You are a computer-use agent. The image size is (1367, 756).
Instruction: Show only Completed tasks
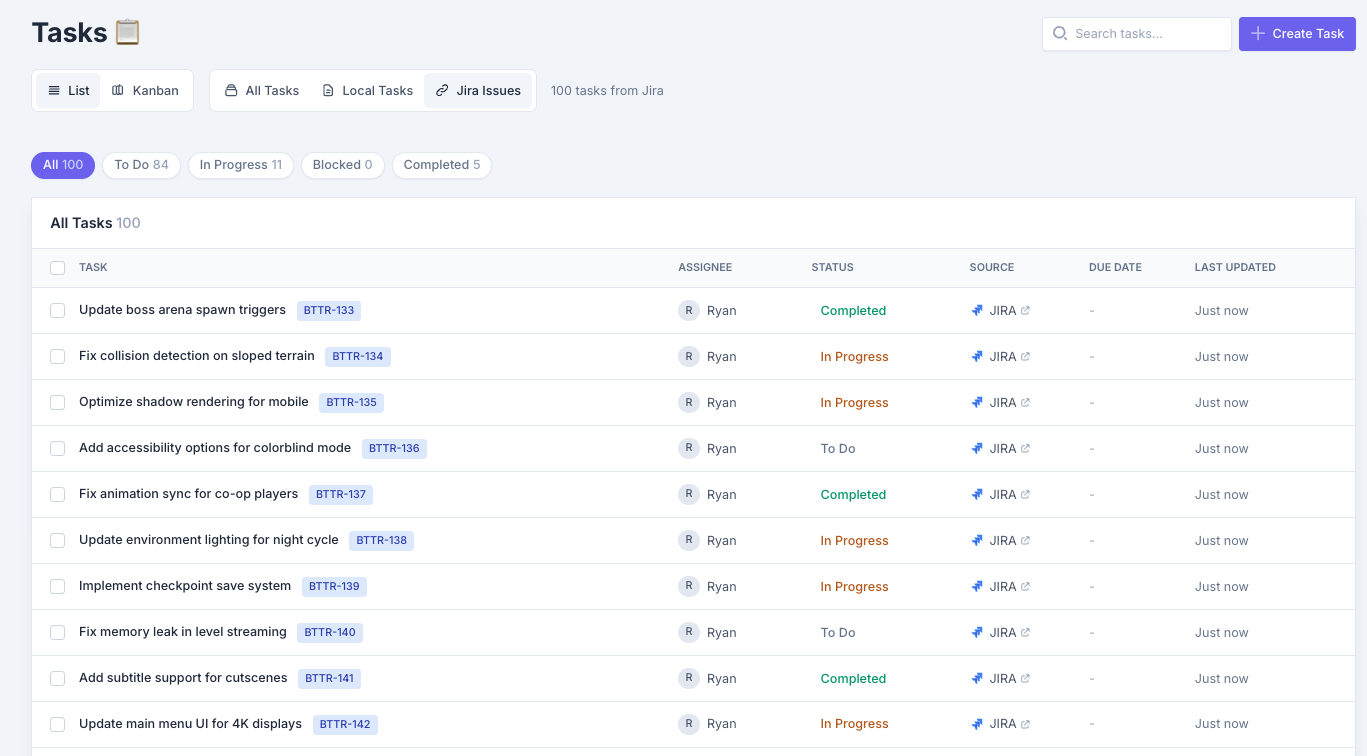tap(441, 165)
